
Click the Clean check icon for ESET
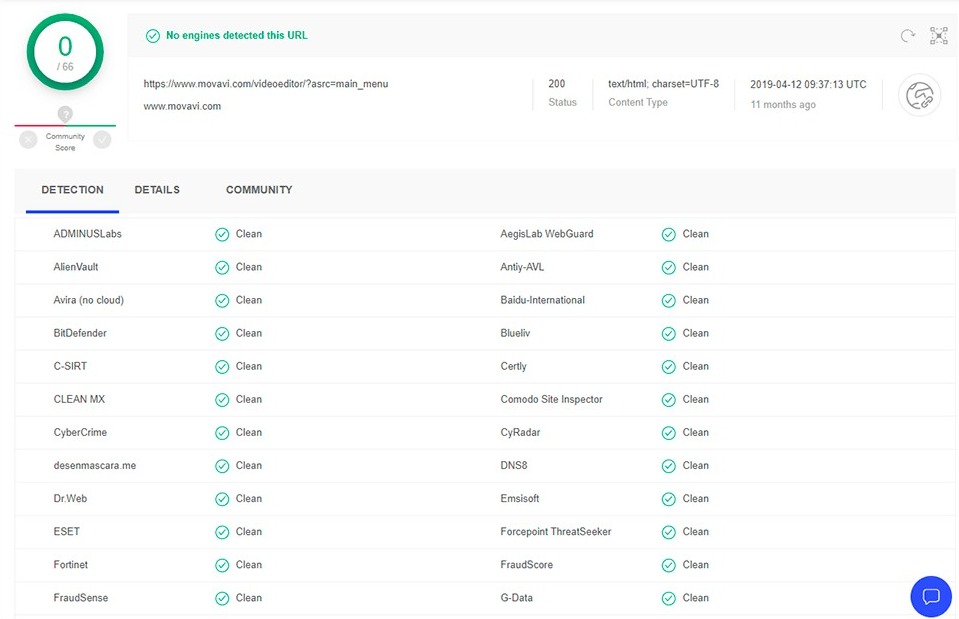[222, 531]
